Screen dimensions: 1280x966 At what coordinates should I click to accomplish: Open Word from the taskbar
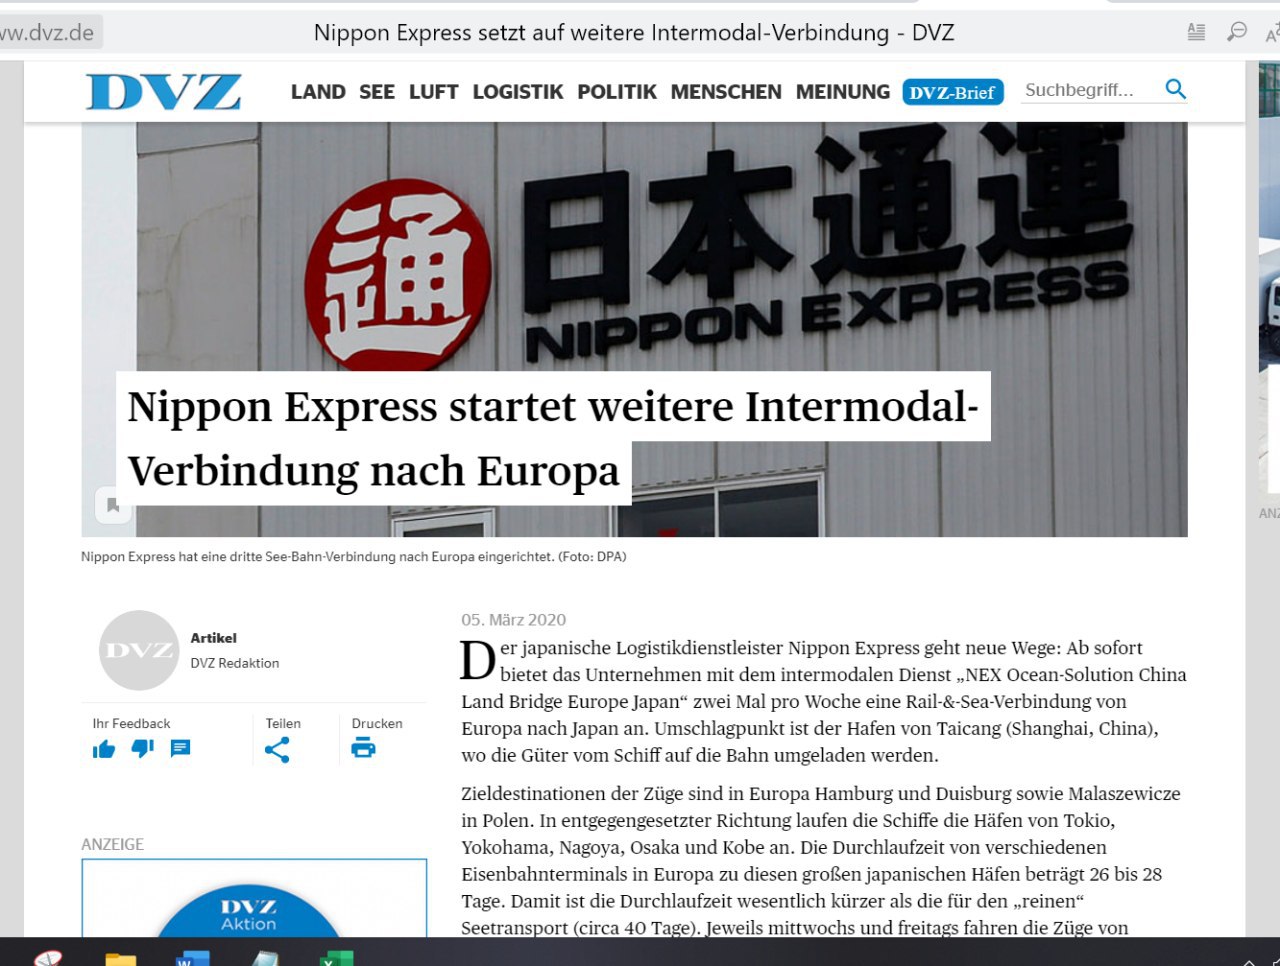pyautogui.click(x=192, y=958)
